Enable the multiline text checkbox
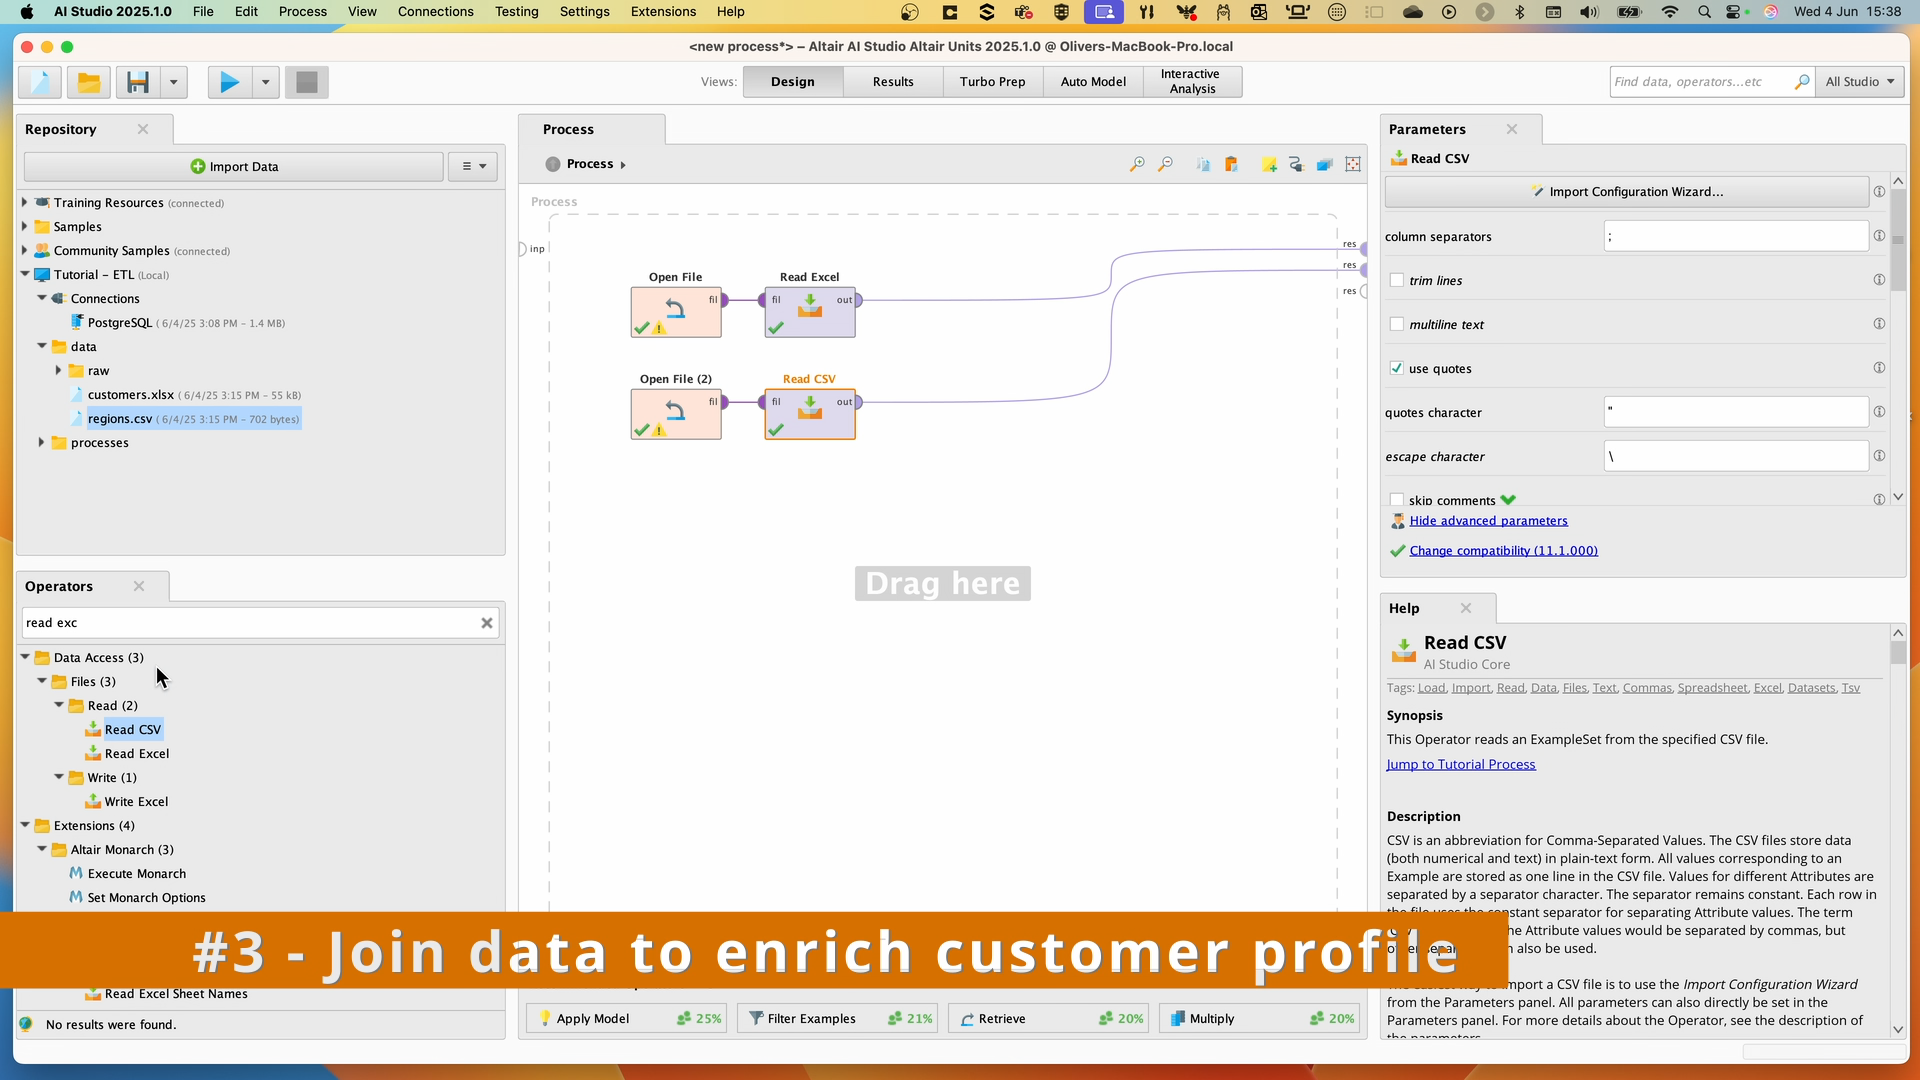The width and height of the screenshot is (1920, 1080). pos(1397,324)
